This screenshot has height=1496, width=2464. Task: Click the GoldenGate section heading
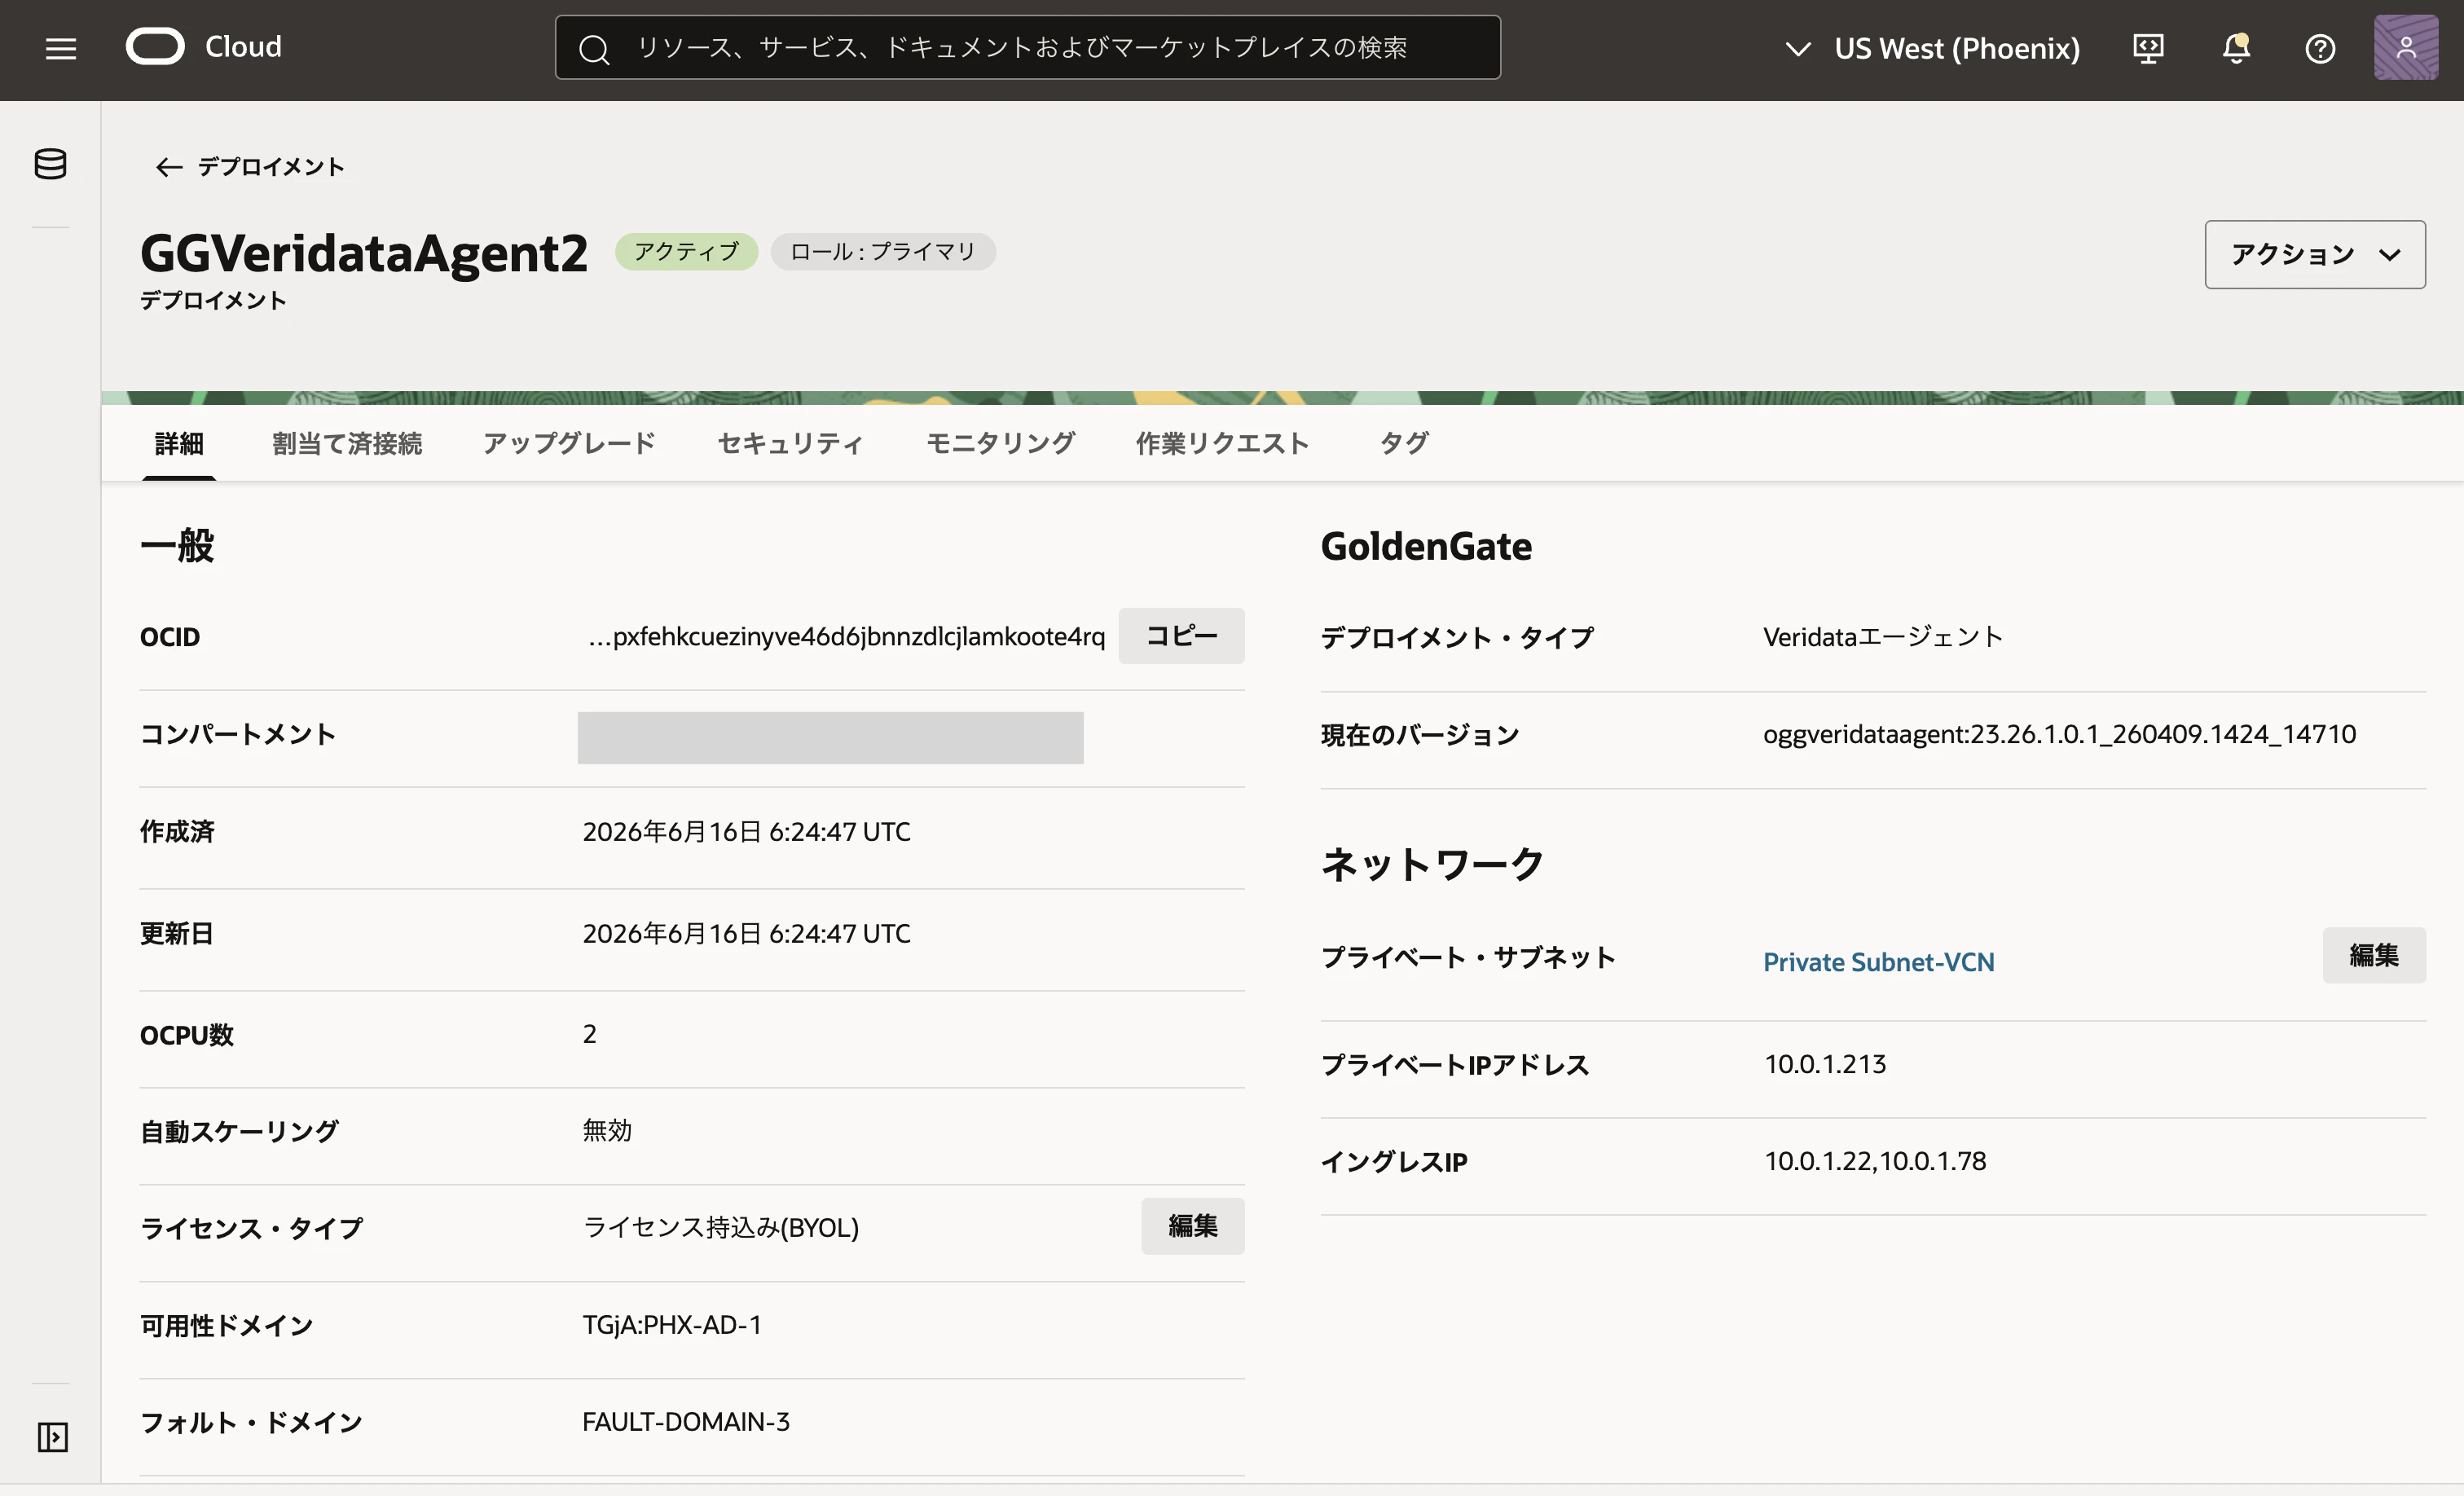pos(1426,546)
